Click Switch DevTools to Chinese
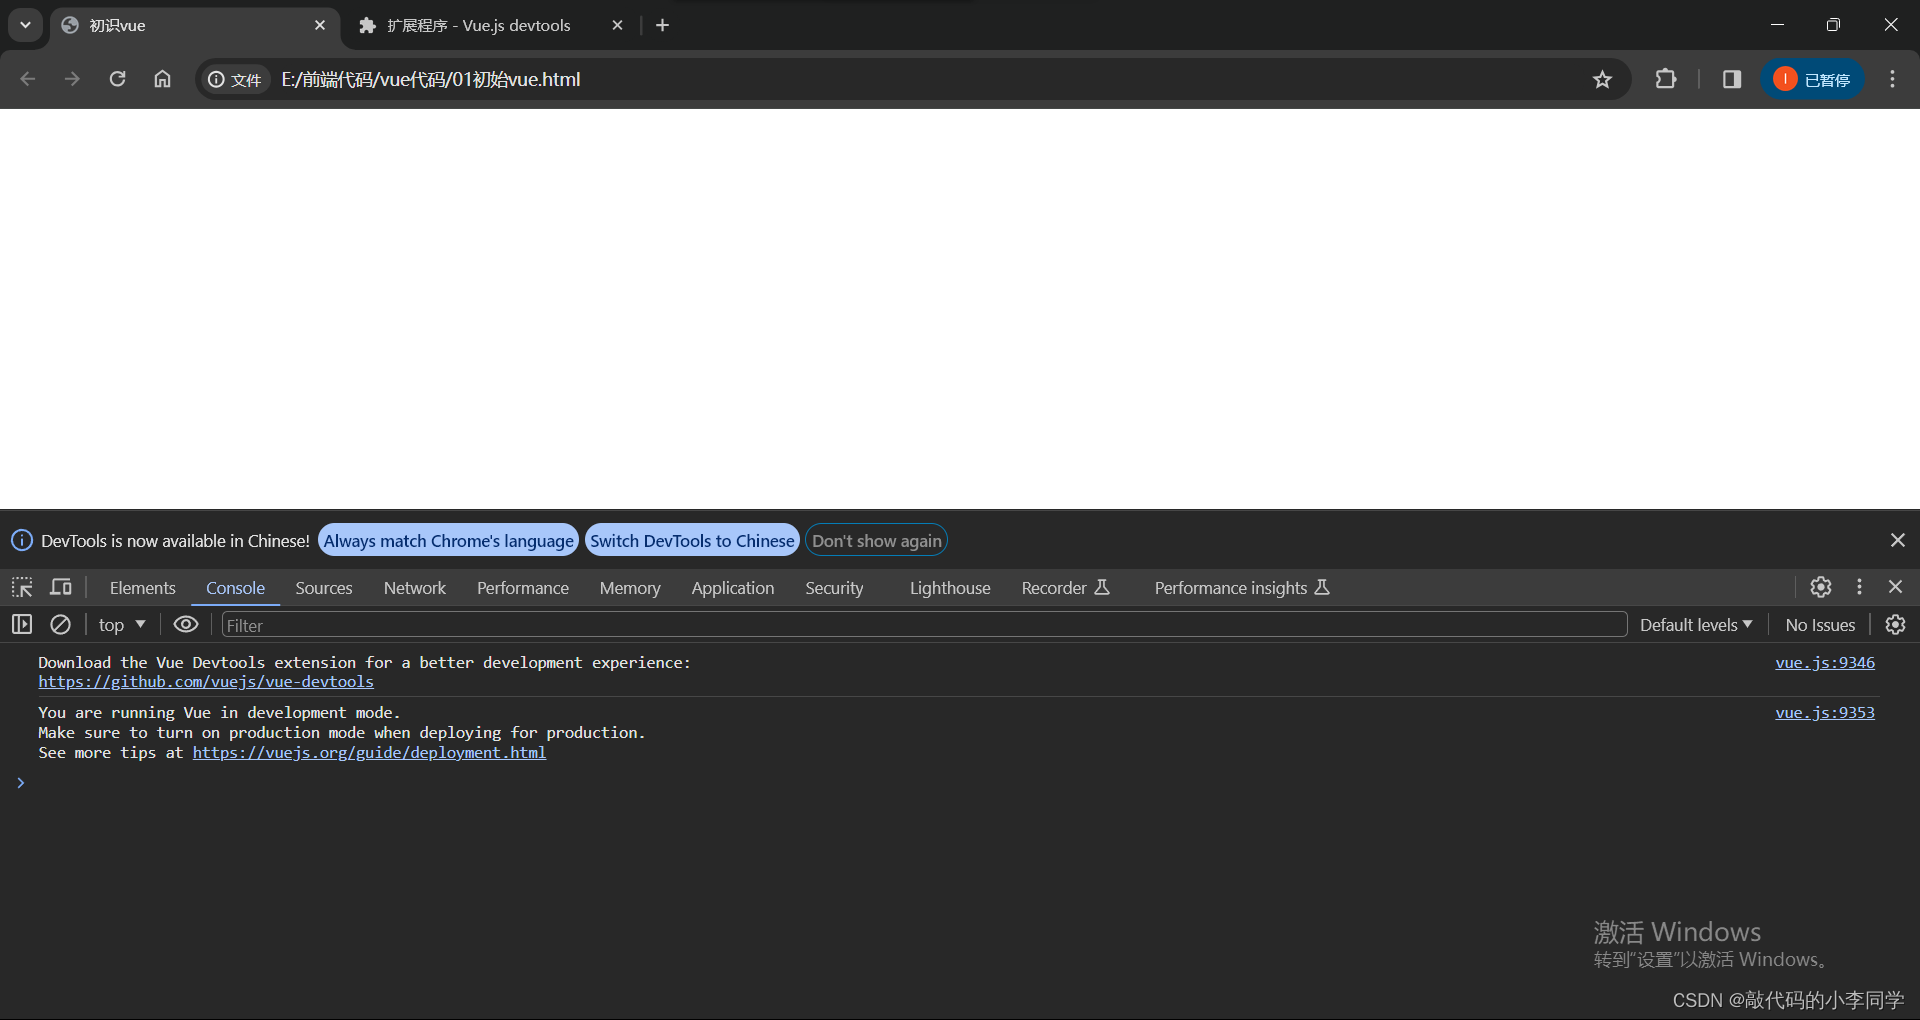1920x1020 pixels. point(692,540)
